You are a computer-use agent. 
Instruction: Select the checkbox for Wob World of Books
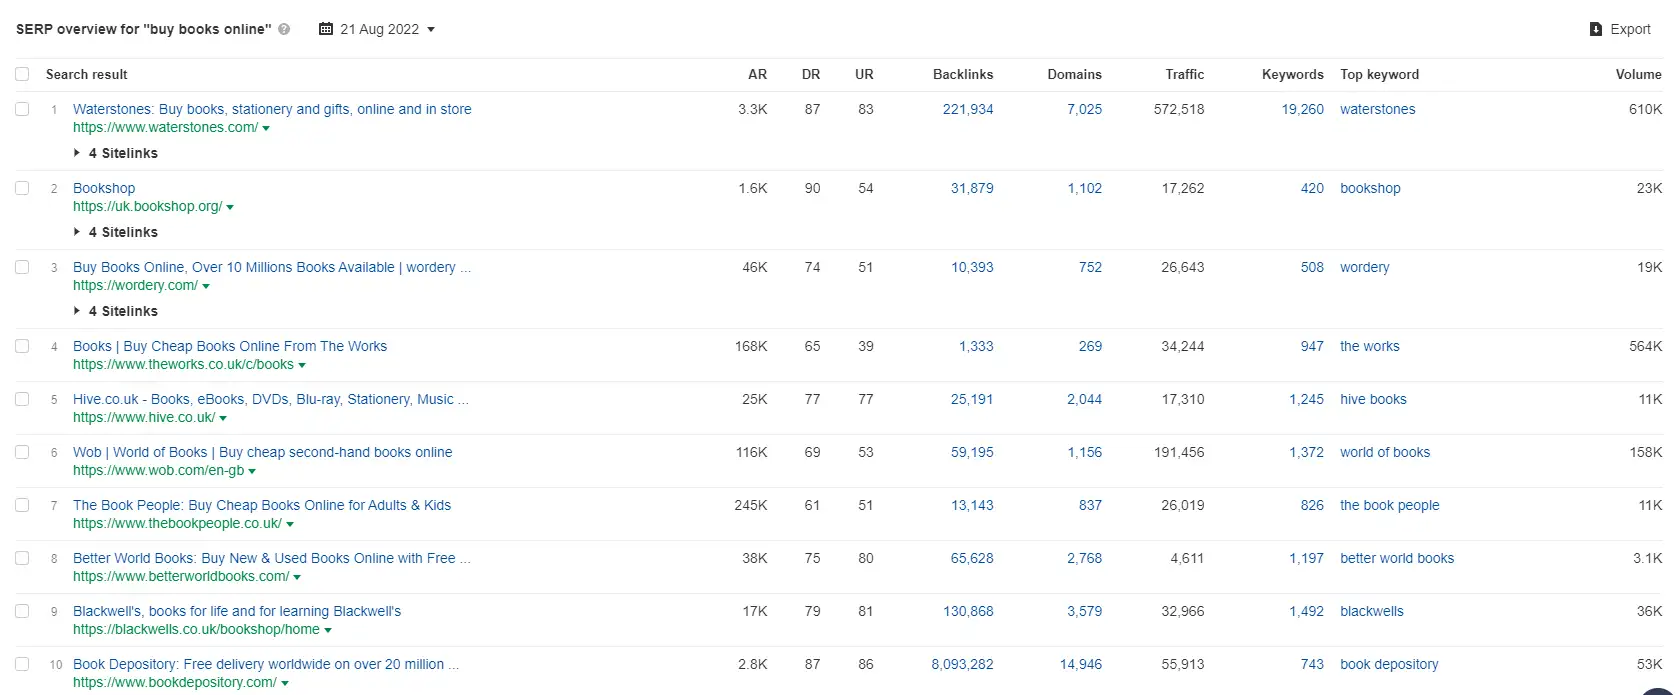tap(22, 452)
